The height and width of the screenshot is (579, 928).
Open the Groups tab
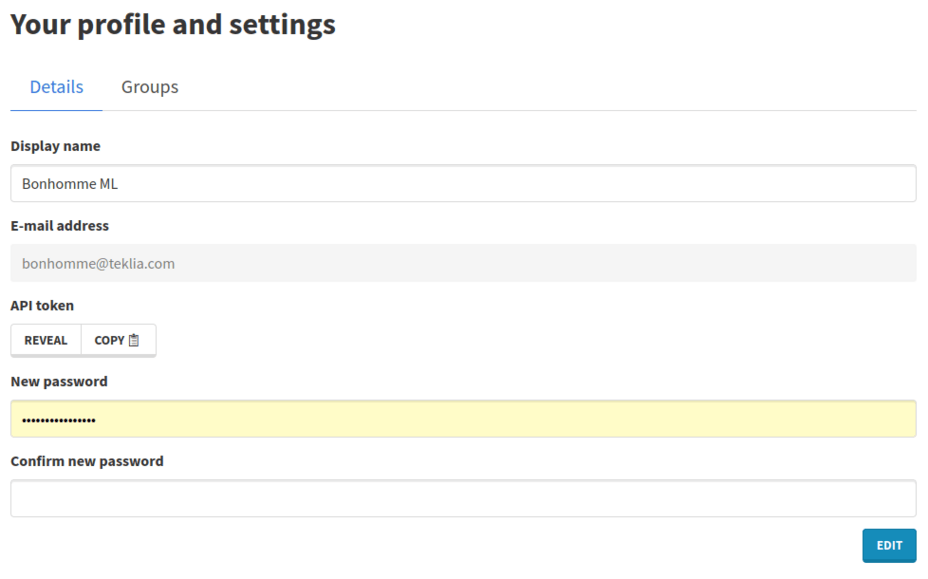pos(150,87)
